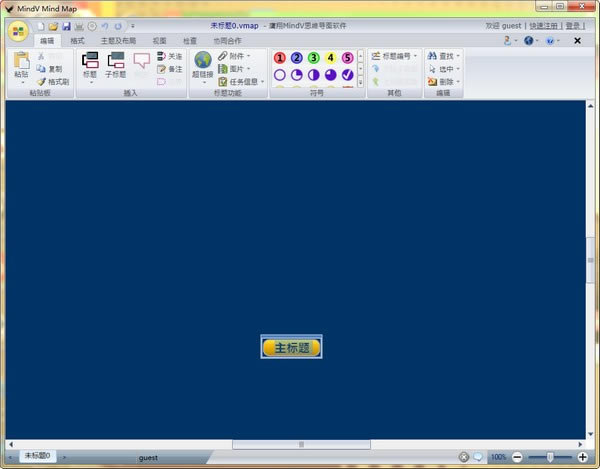Click the green number 3 priority marker
This screenshot has height=469, width=600.
314,57
